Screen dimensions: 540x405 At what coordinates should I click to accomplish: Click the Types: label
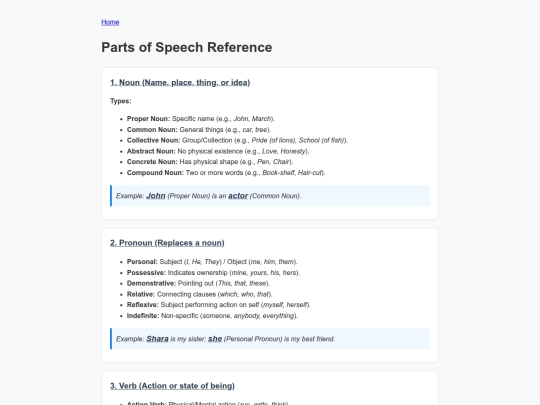[x=121, y=101]
